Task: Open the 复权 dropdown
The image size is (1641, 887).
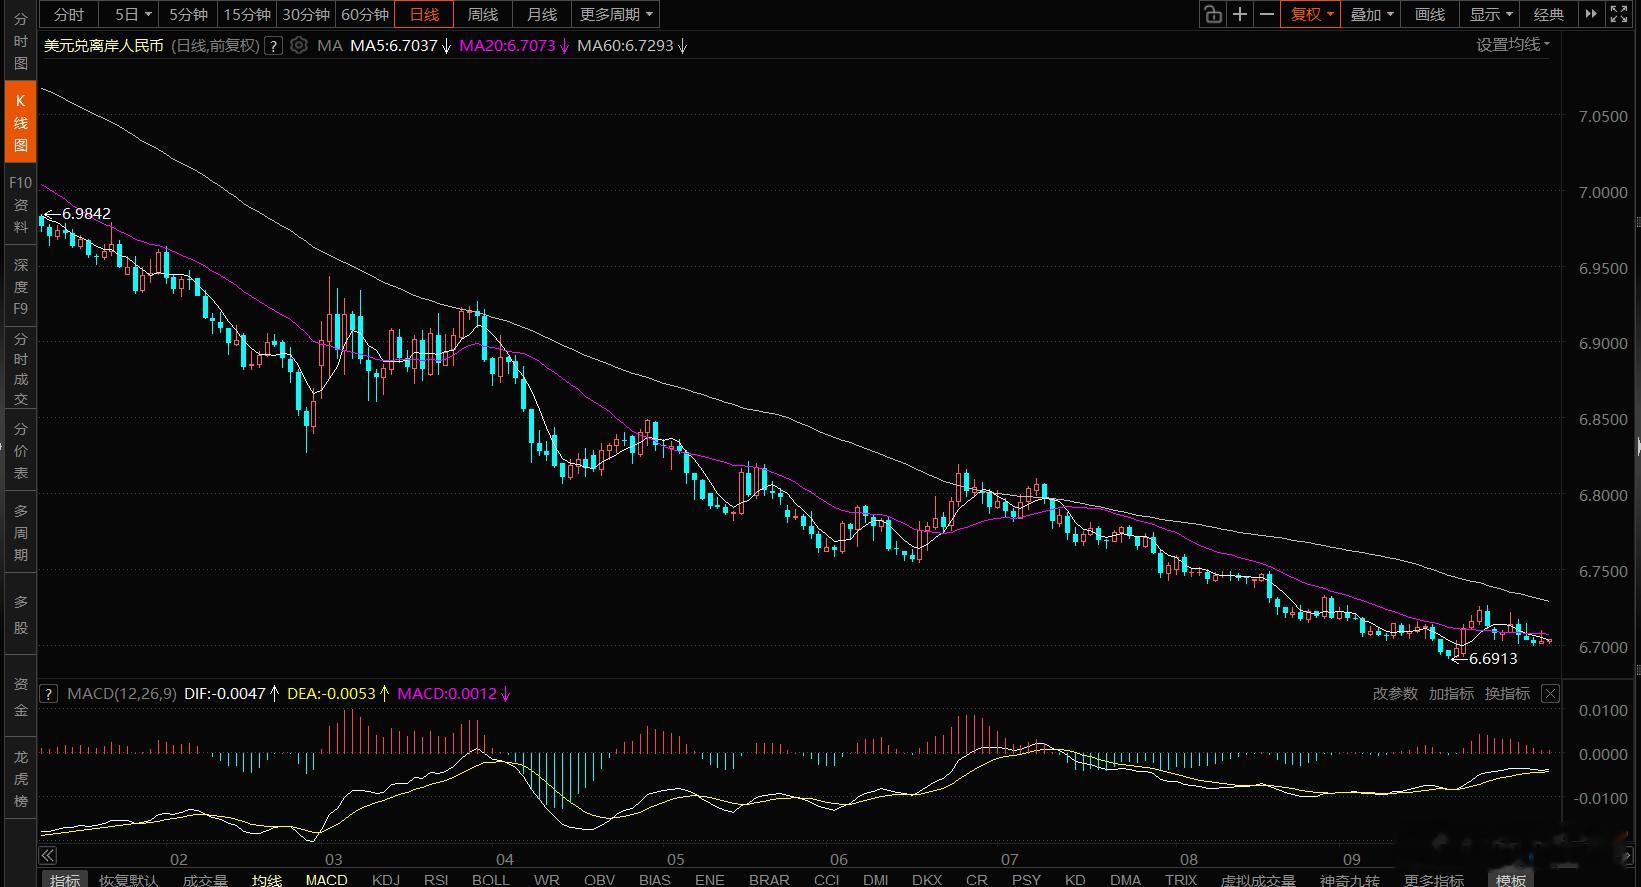Action: [1311, 14]
